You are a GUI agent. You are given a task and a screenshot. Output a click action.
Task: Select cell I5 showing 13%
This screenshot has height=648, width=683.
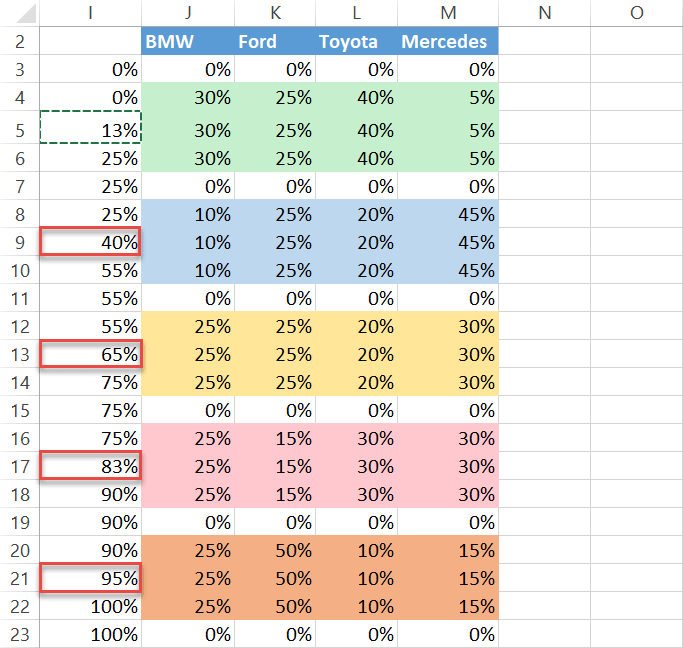click(90, 127)
